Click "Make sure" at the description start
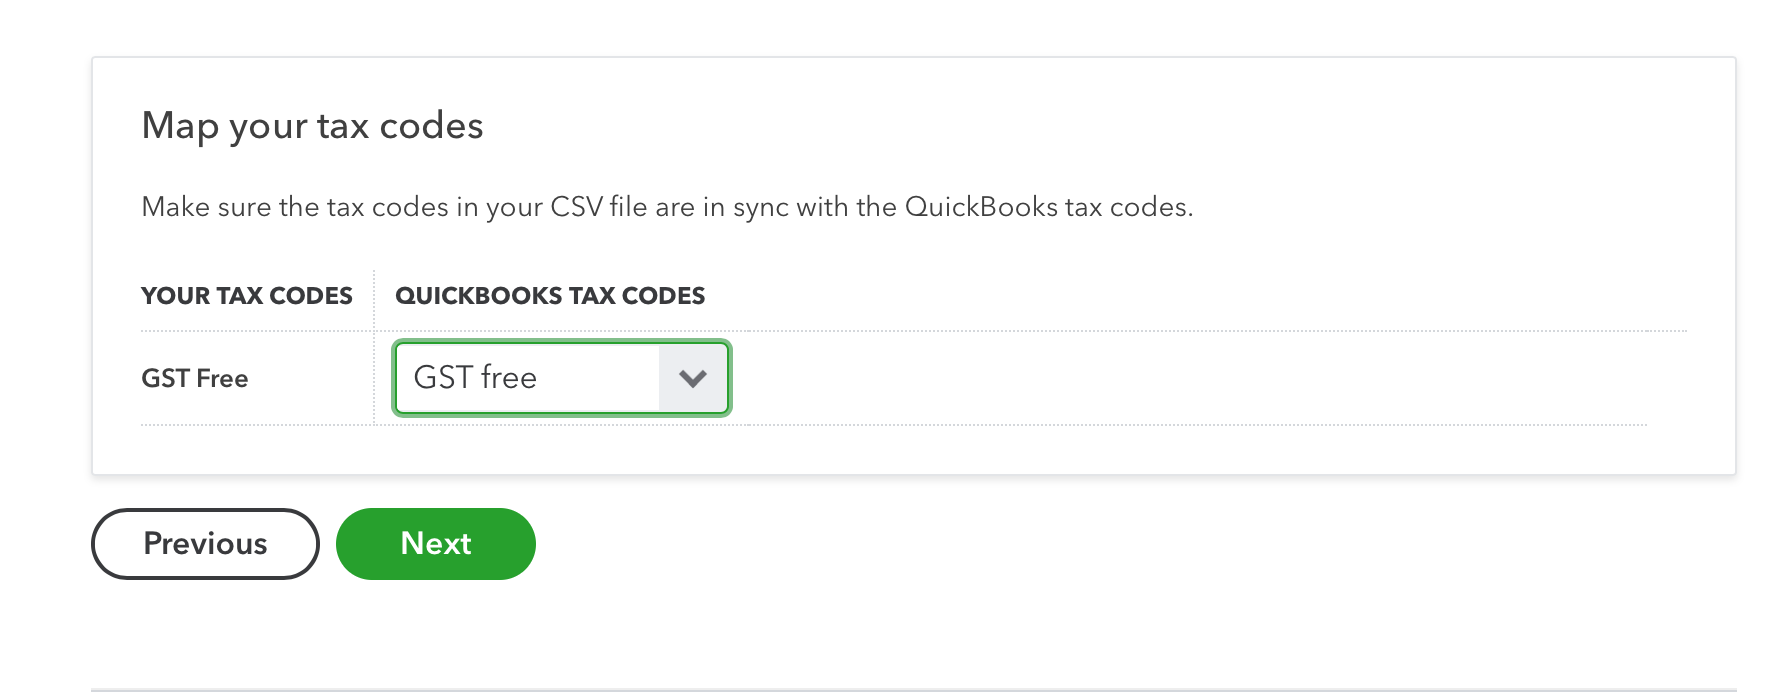The image size is (1782, 696). (206, 207)
